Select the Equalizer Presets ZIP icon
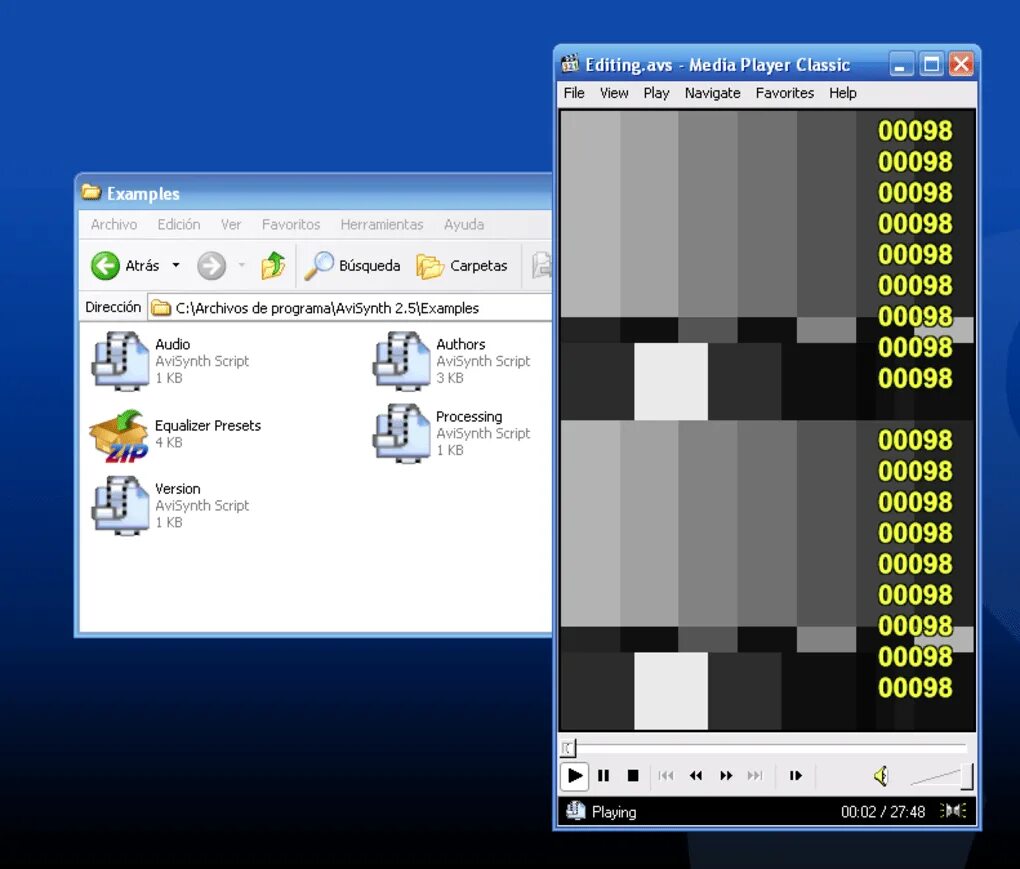 coord(120,434)
